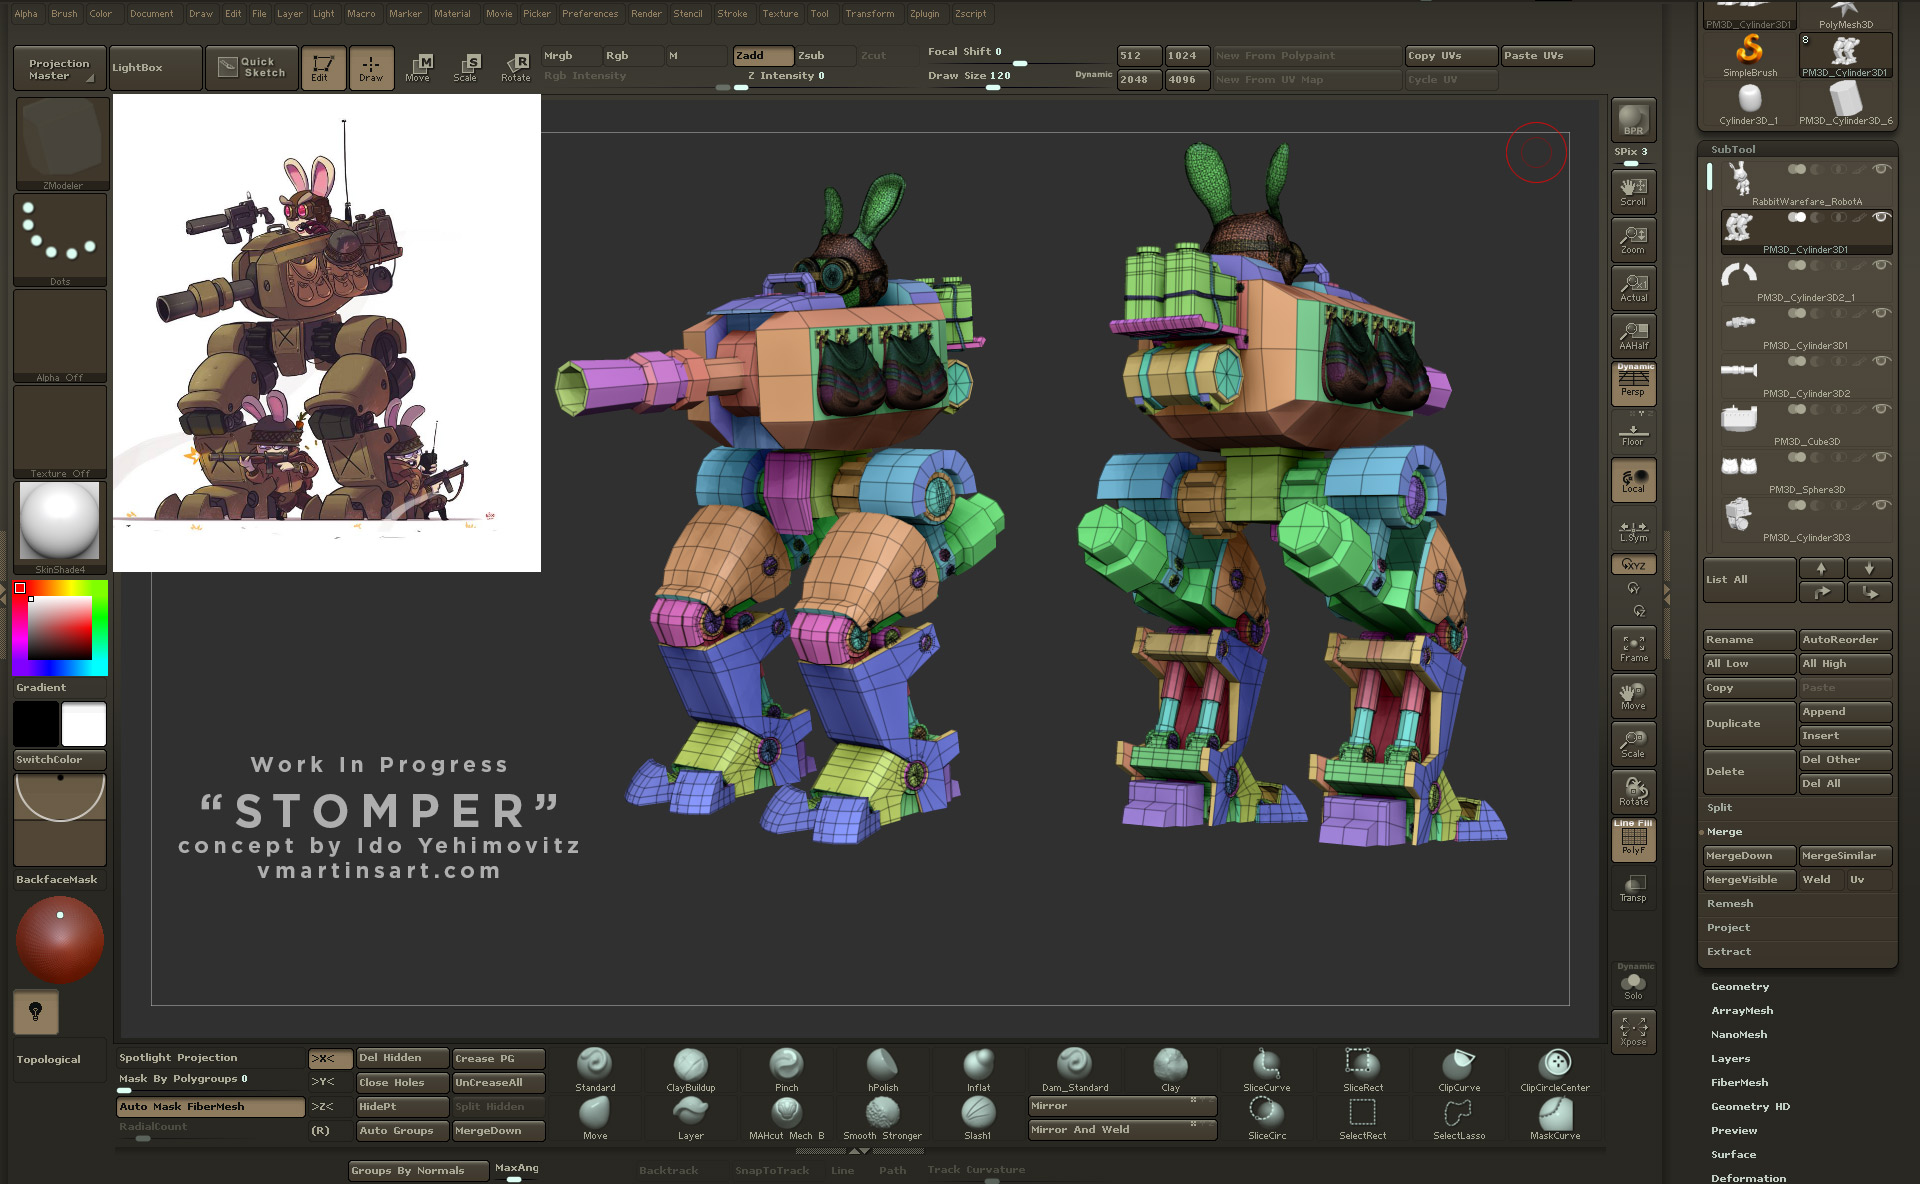Select the SelectLasso brush
Screen dimensions: 1920x1184
[x=1459, y=1117]
